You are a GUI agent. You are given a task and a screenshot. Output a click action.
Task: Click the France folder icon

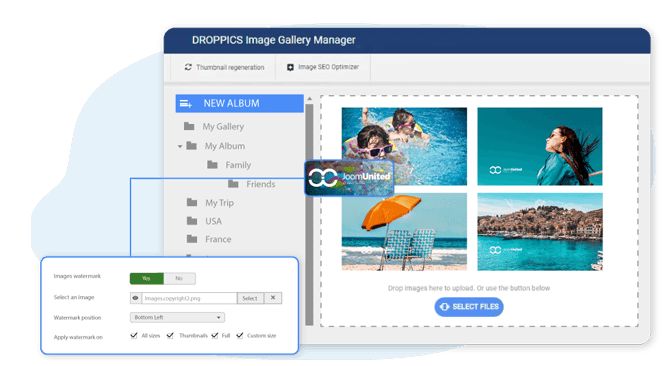click(192, 239)
